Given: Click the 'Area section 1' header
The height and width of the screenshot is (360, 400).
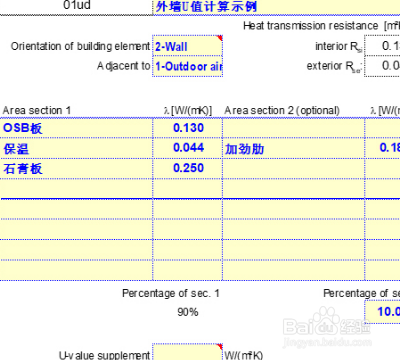Looking at the screenshot, I should pyautogui.click(x=36, y=110).
